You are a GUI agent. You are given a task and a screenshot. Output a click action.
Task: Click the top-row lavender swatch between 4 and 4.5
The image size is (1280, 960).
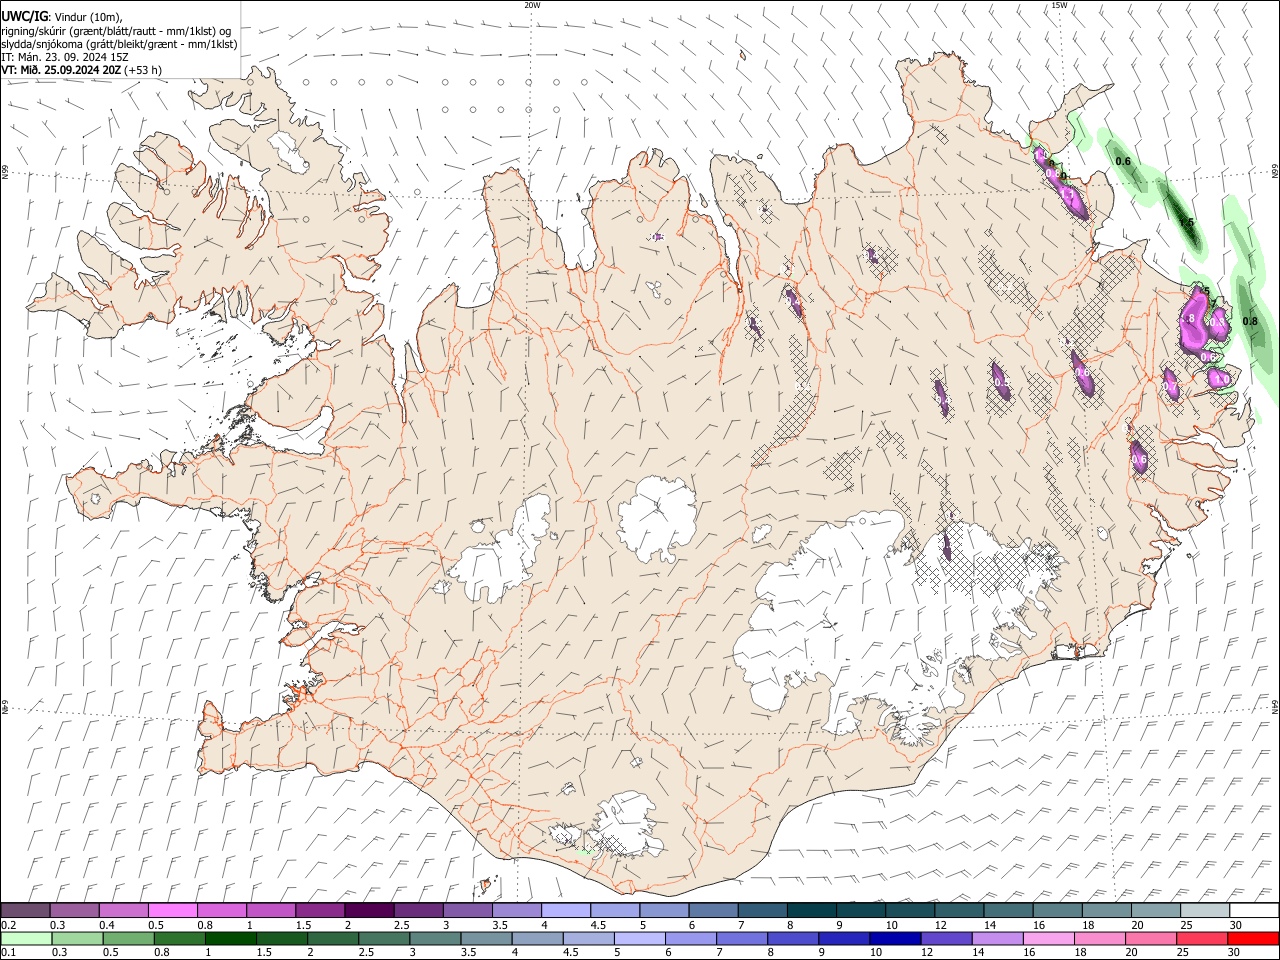pos(565,911)
